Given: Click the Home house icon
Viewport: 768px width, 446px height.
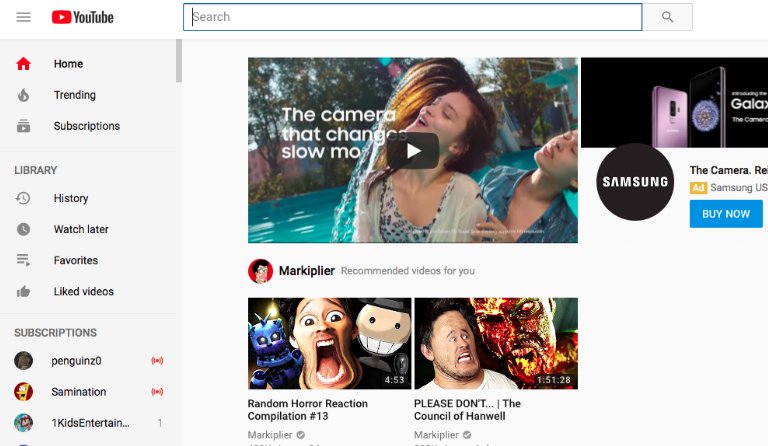Looking at the screenshot, I should pyautogui.click(x=24, y=64).
